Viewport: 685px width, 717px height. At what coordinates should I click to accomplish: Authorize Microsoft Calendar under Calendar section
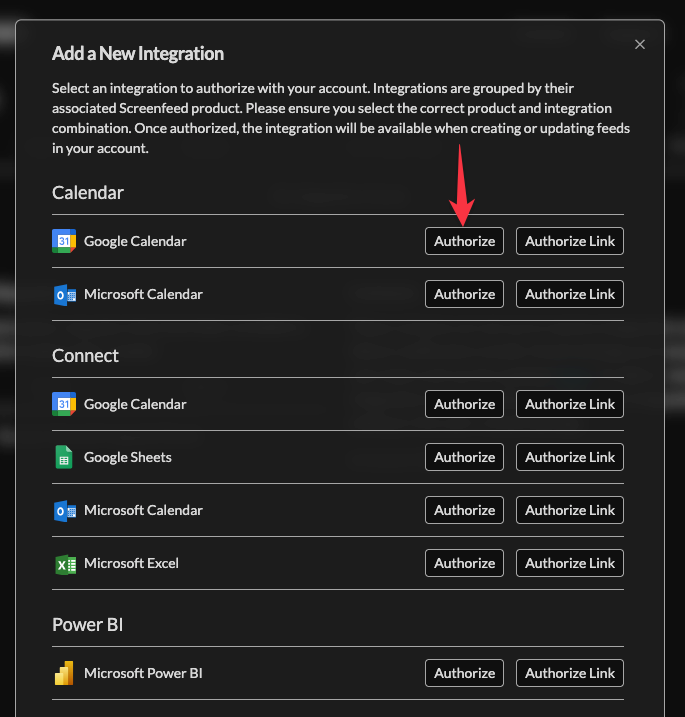coord(464,294)
